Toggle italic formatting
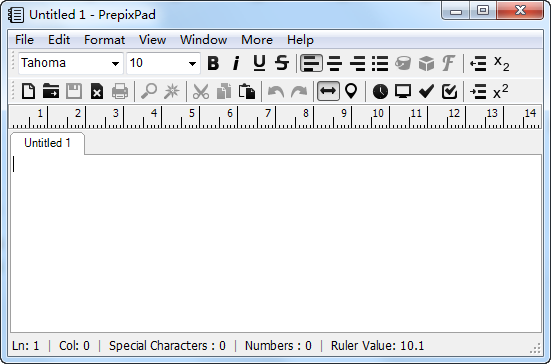Viewport: 551px width, 364px height. 236,63
